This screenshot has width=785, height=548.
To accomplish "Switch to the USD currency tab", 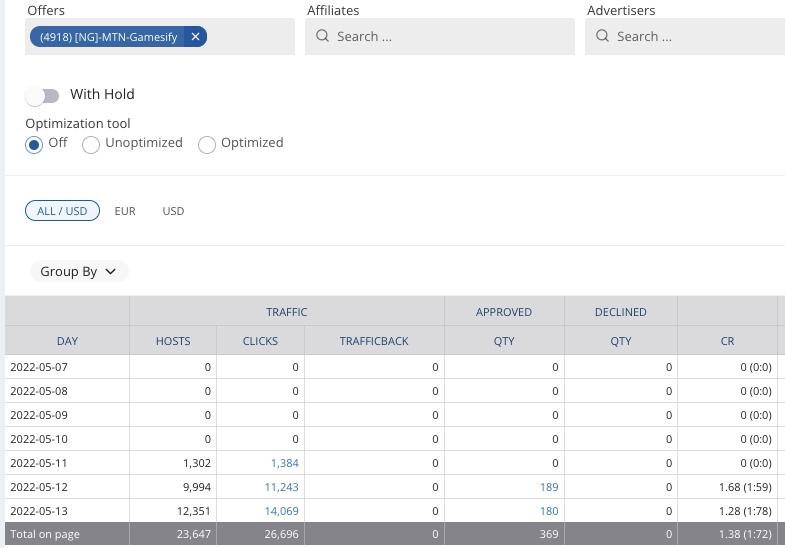I will (173, 211).
